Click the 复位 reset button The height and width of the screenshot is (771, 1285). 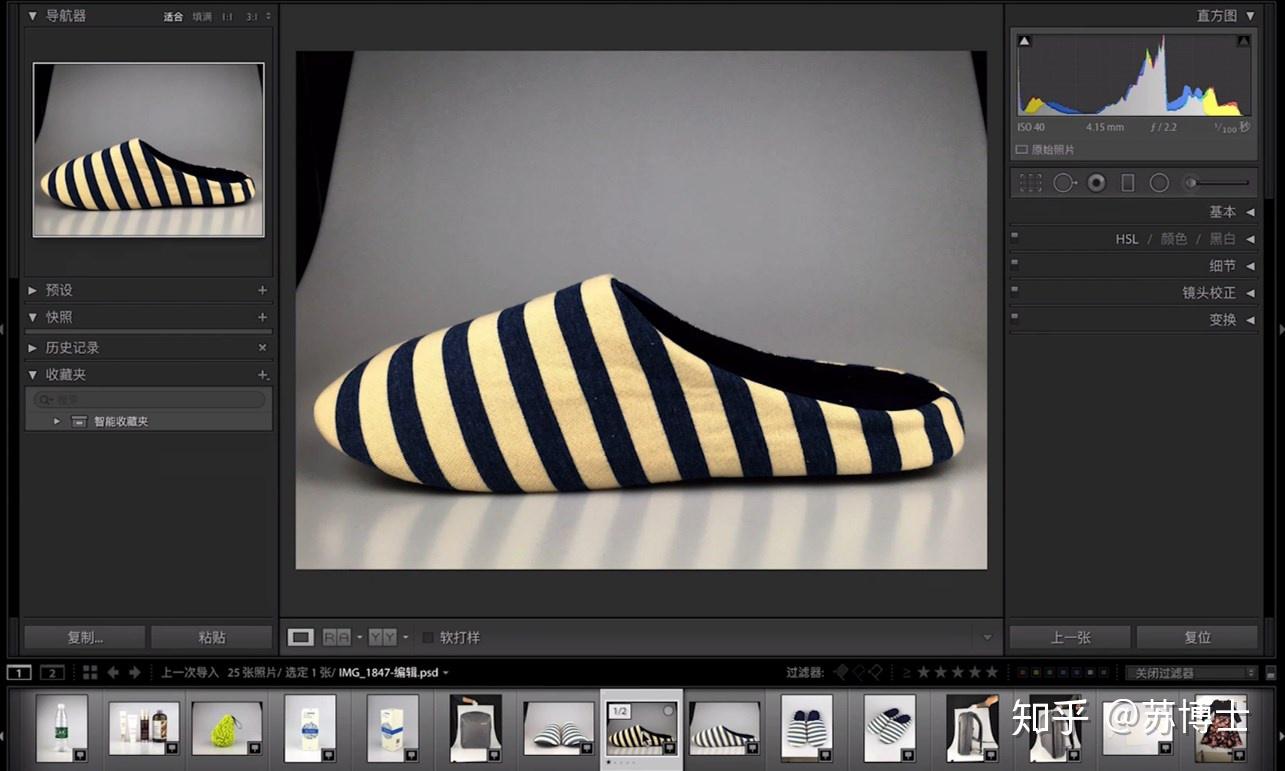[1197, 637]
